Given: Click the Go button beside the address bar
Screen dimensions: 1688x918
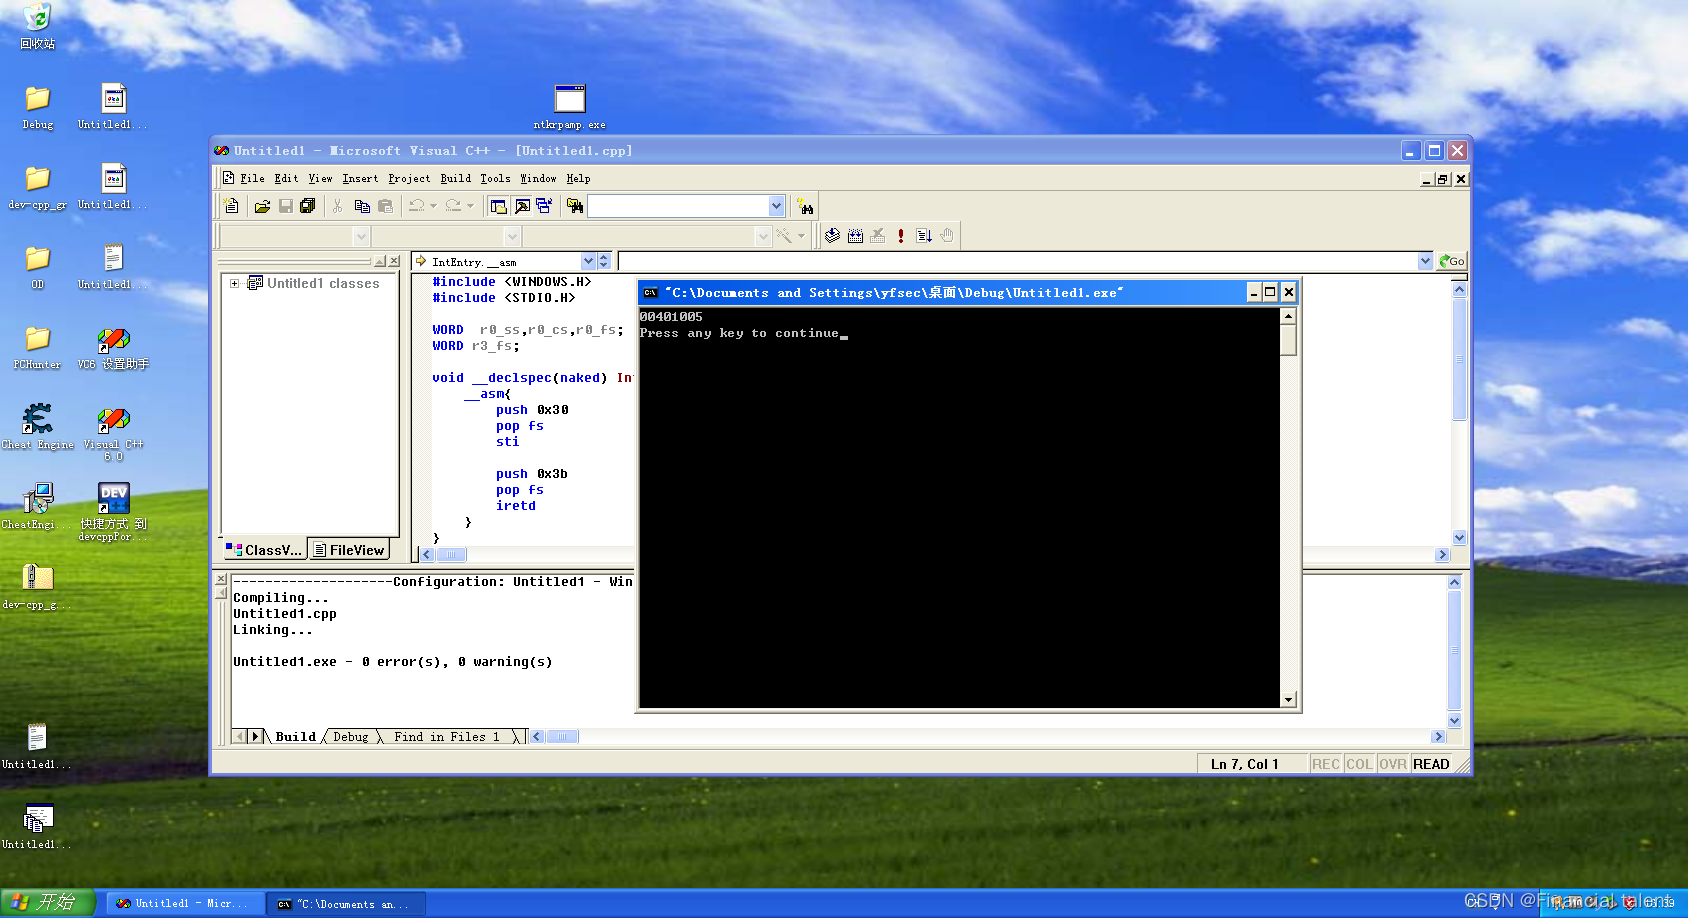Looking at the screenshot, I should [1451, 261].
